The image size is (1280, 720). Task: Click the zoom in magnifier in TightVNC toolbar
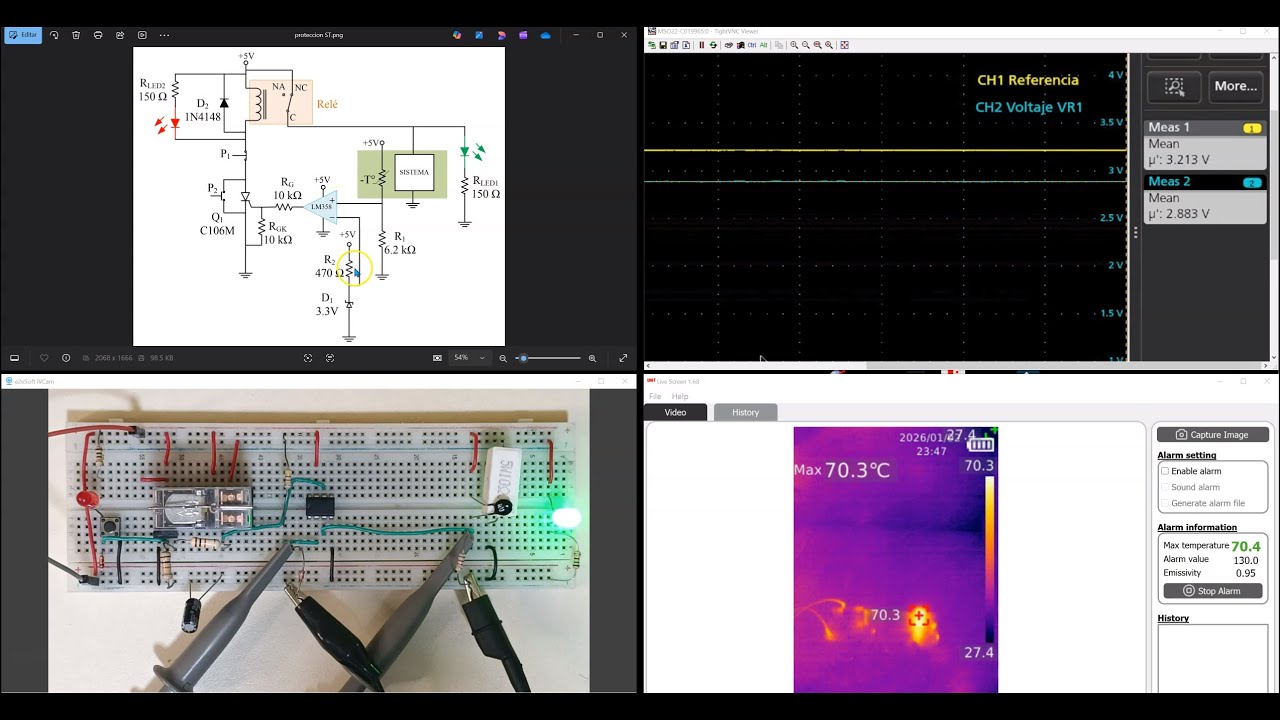[794, 45]
